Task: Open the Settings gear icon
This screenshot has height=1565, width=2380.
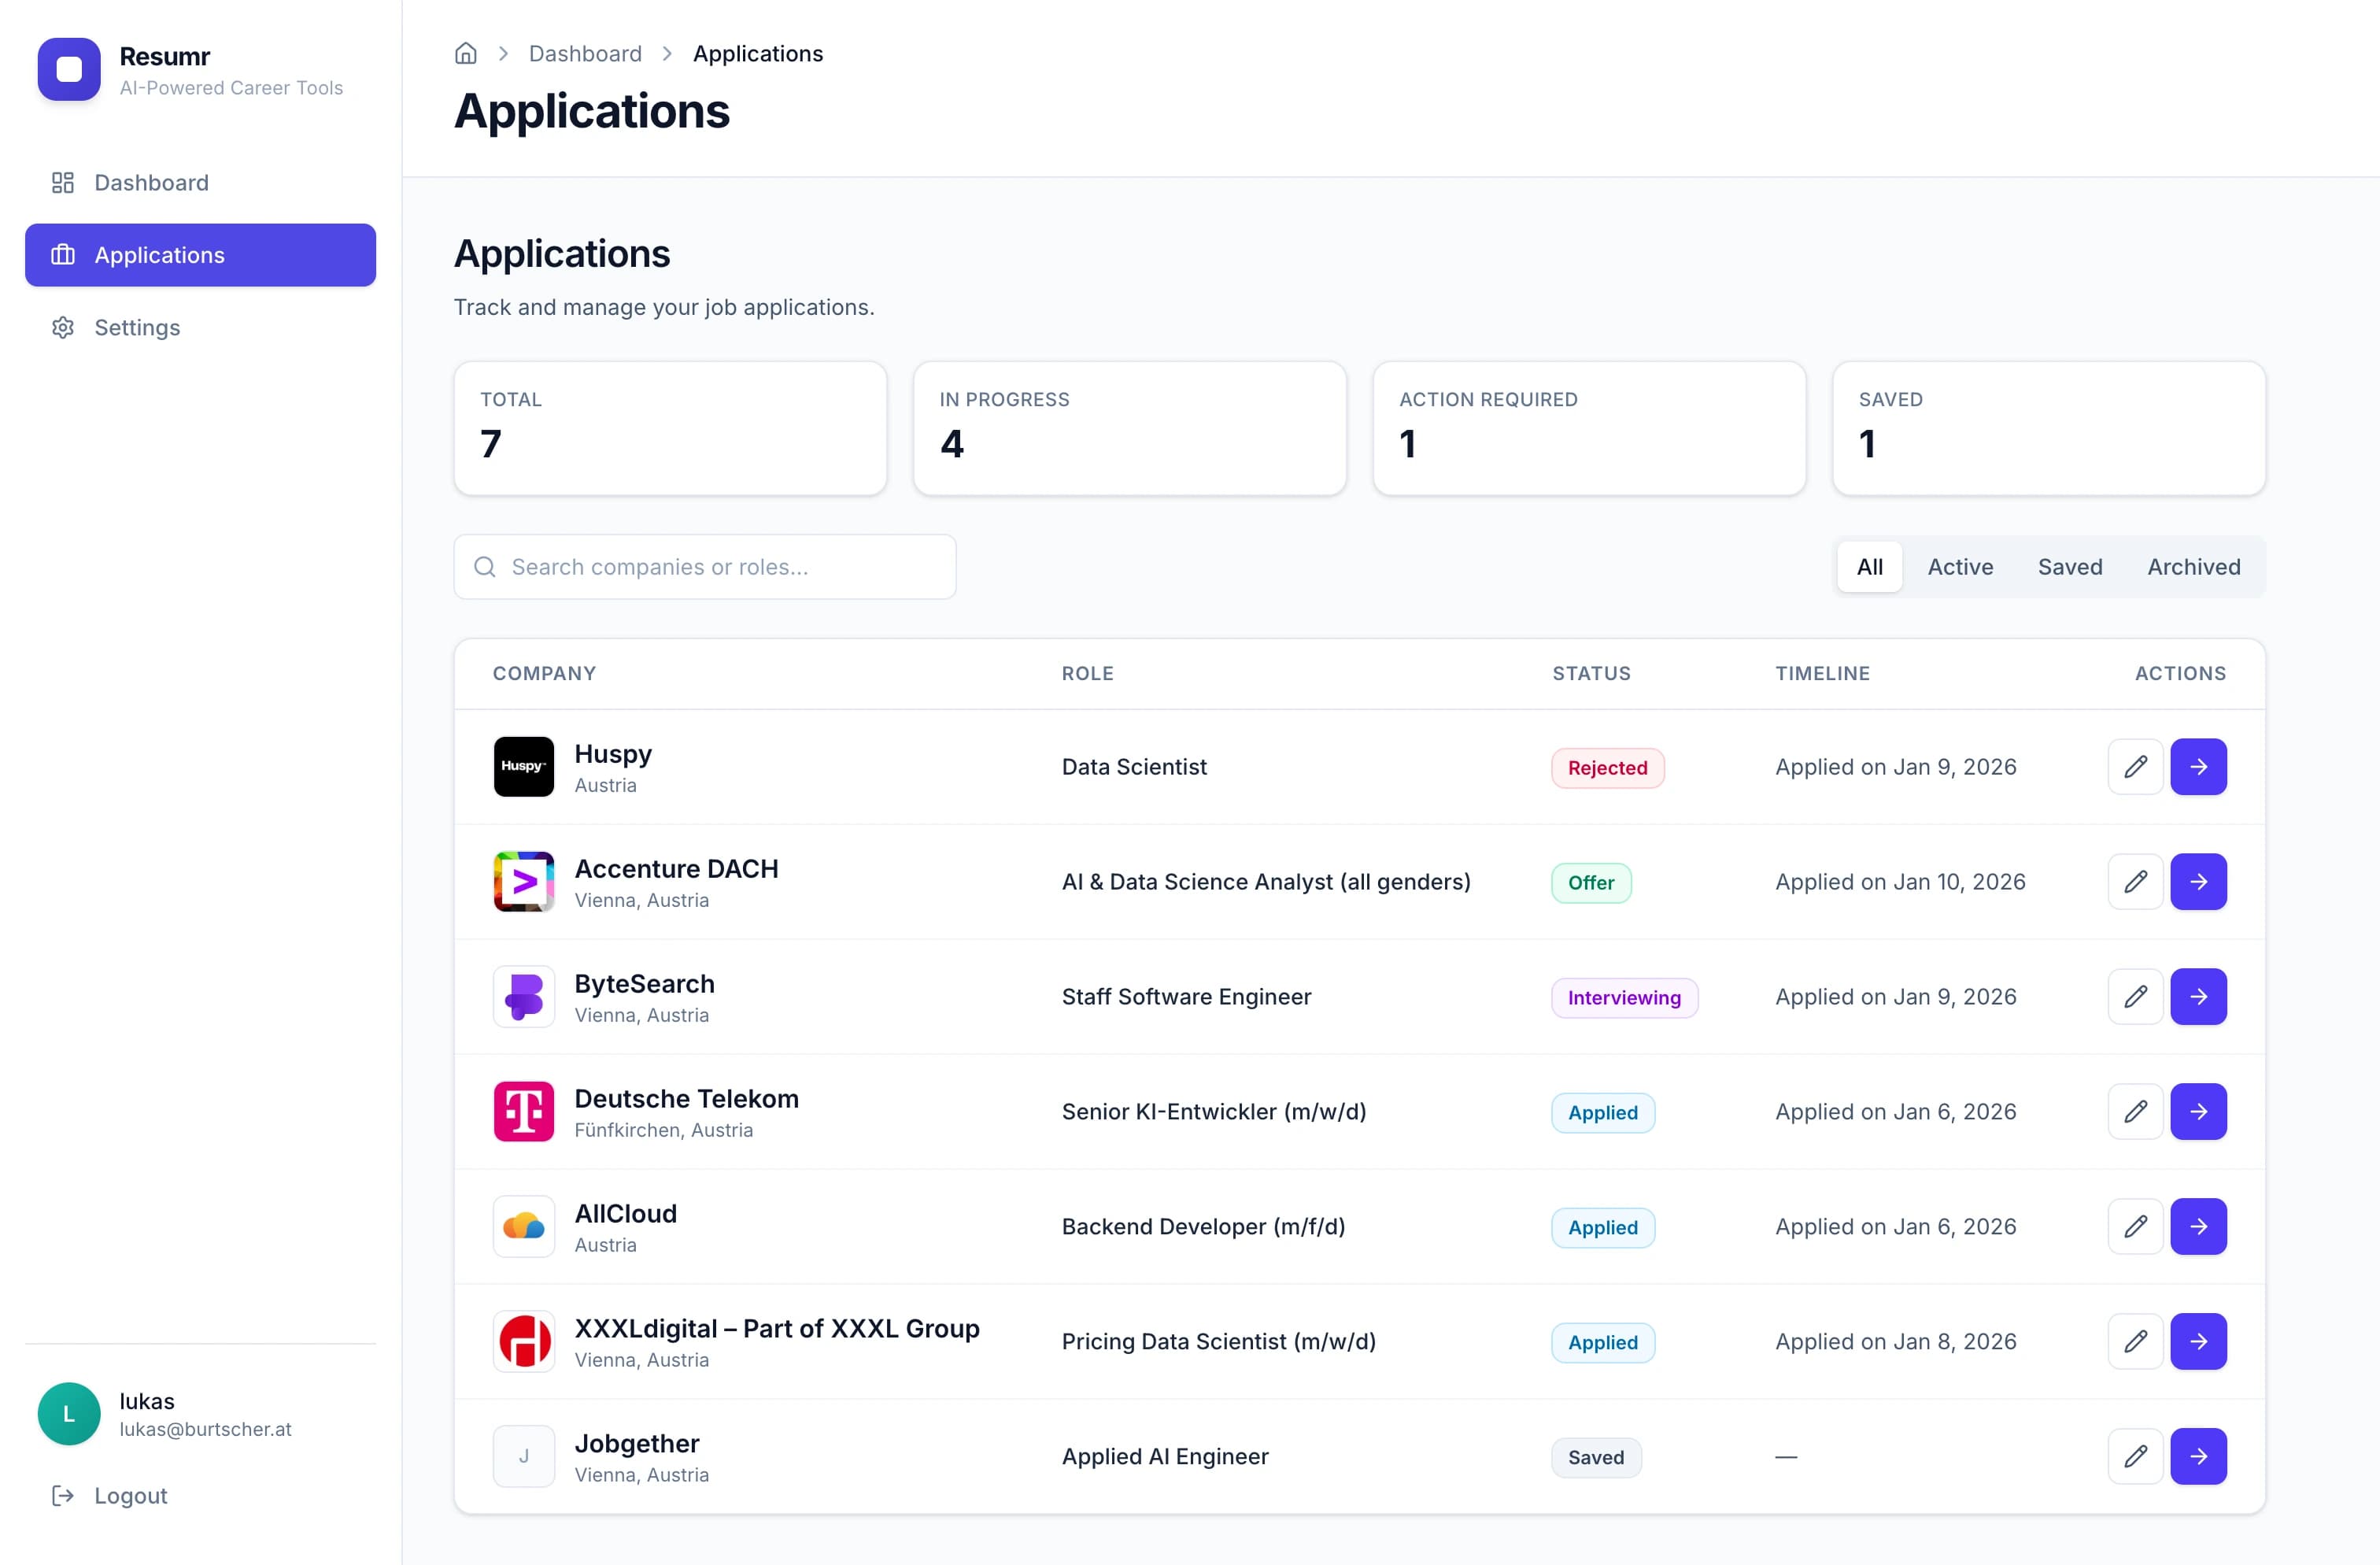Action: (63, 327)
